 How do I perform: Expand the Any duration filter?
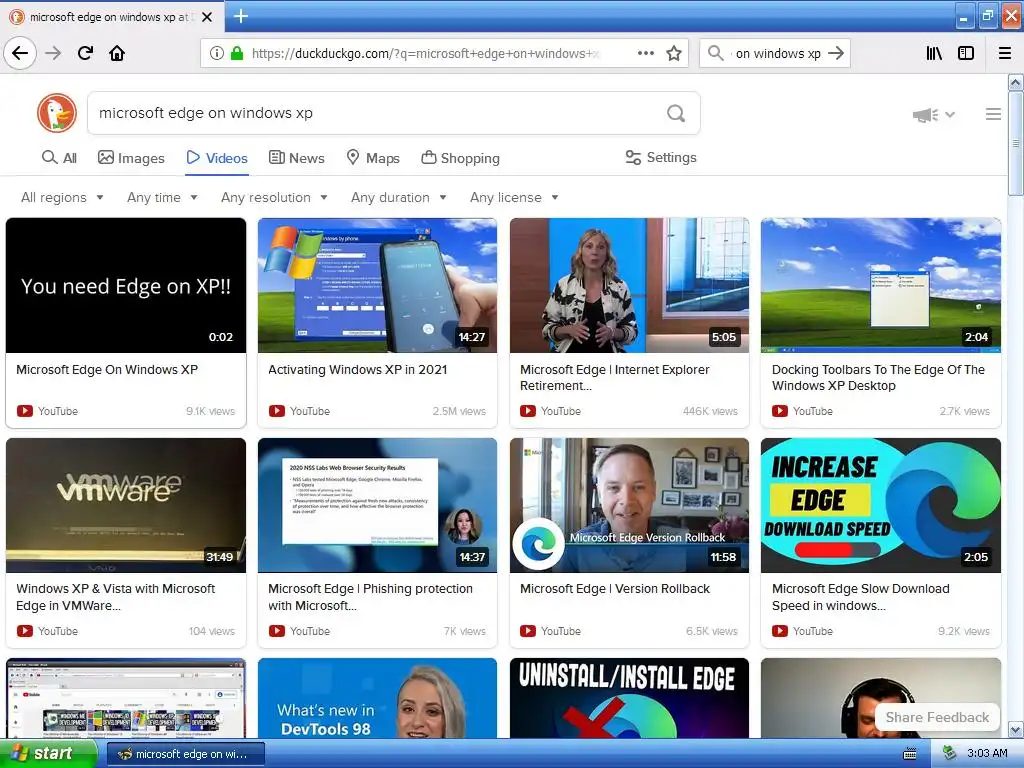pyautogui.click(x=398, y=197)
